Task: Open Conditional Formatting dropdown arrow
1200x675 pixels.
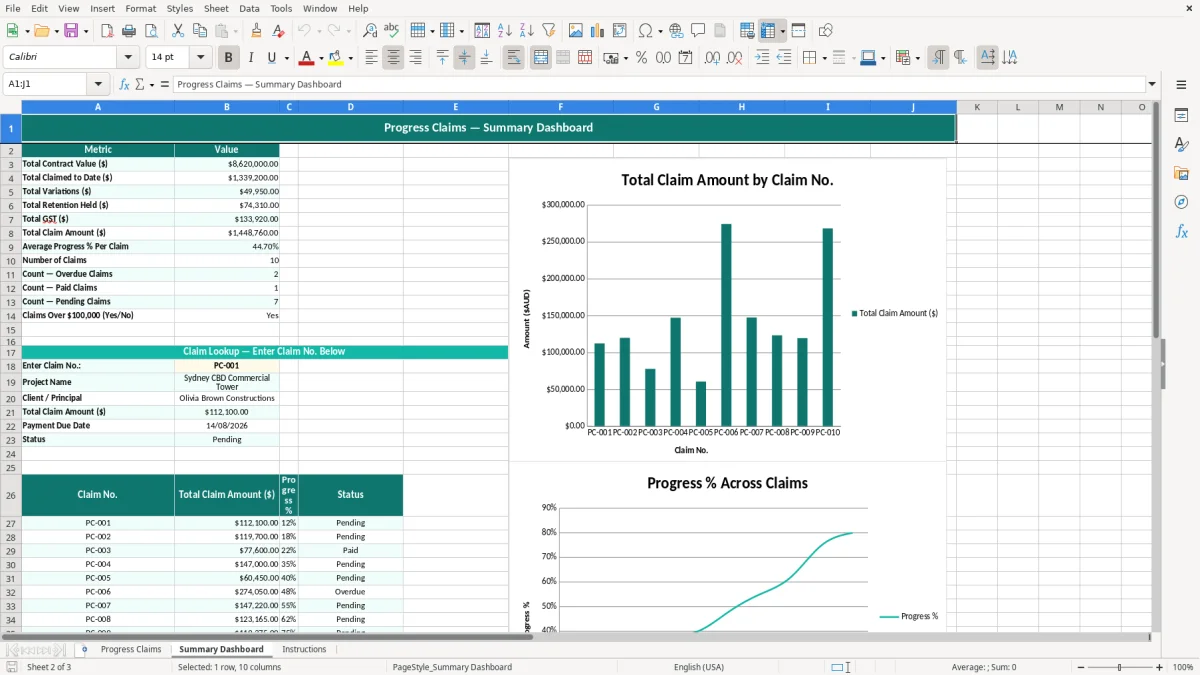Action: (x=917, y=58)
